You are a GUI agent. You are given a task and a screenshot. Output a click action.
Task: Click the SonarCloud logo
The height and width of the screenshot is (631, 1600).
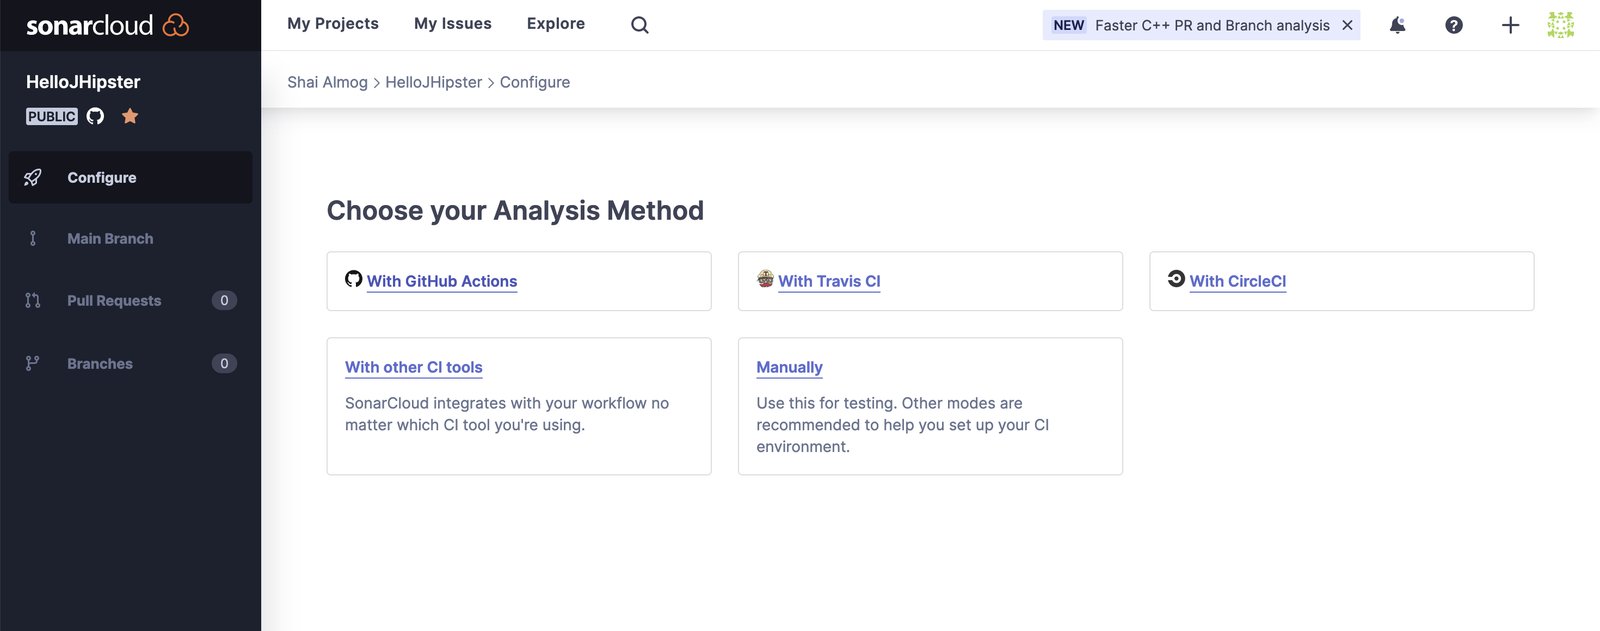pos(107,25)
